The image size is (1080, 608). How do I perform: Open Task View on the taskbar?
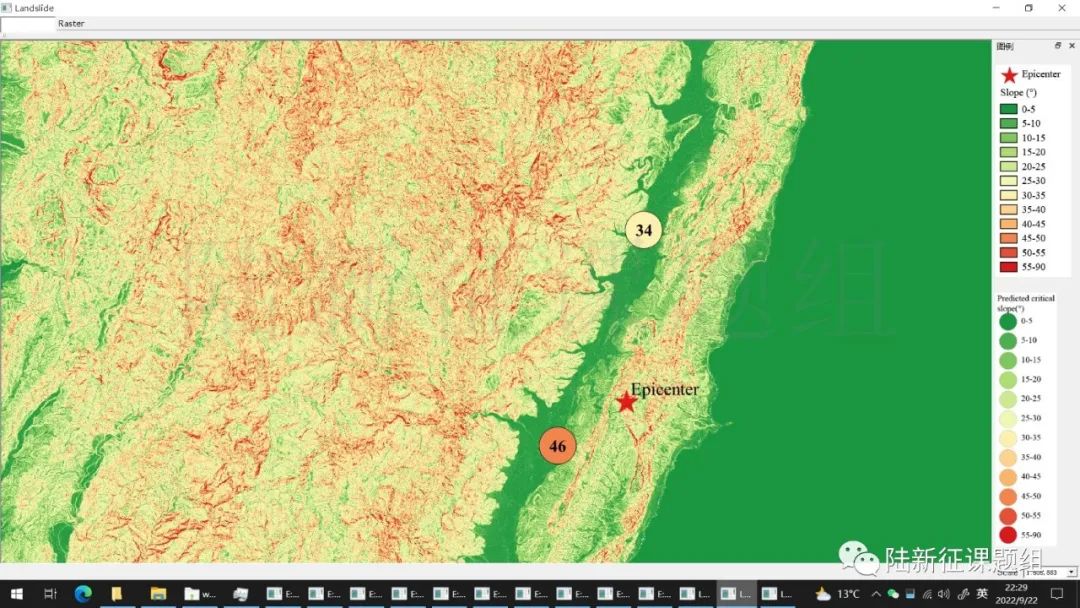click(x=50, y=594)
